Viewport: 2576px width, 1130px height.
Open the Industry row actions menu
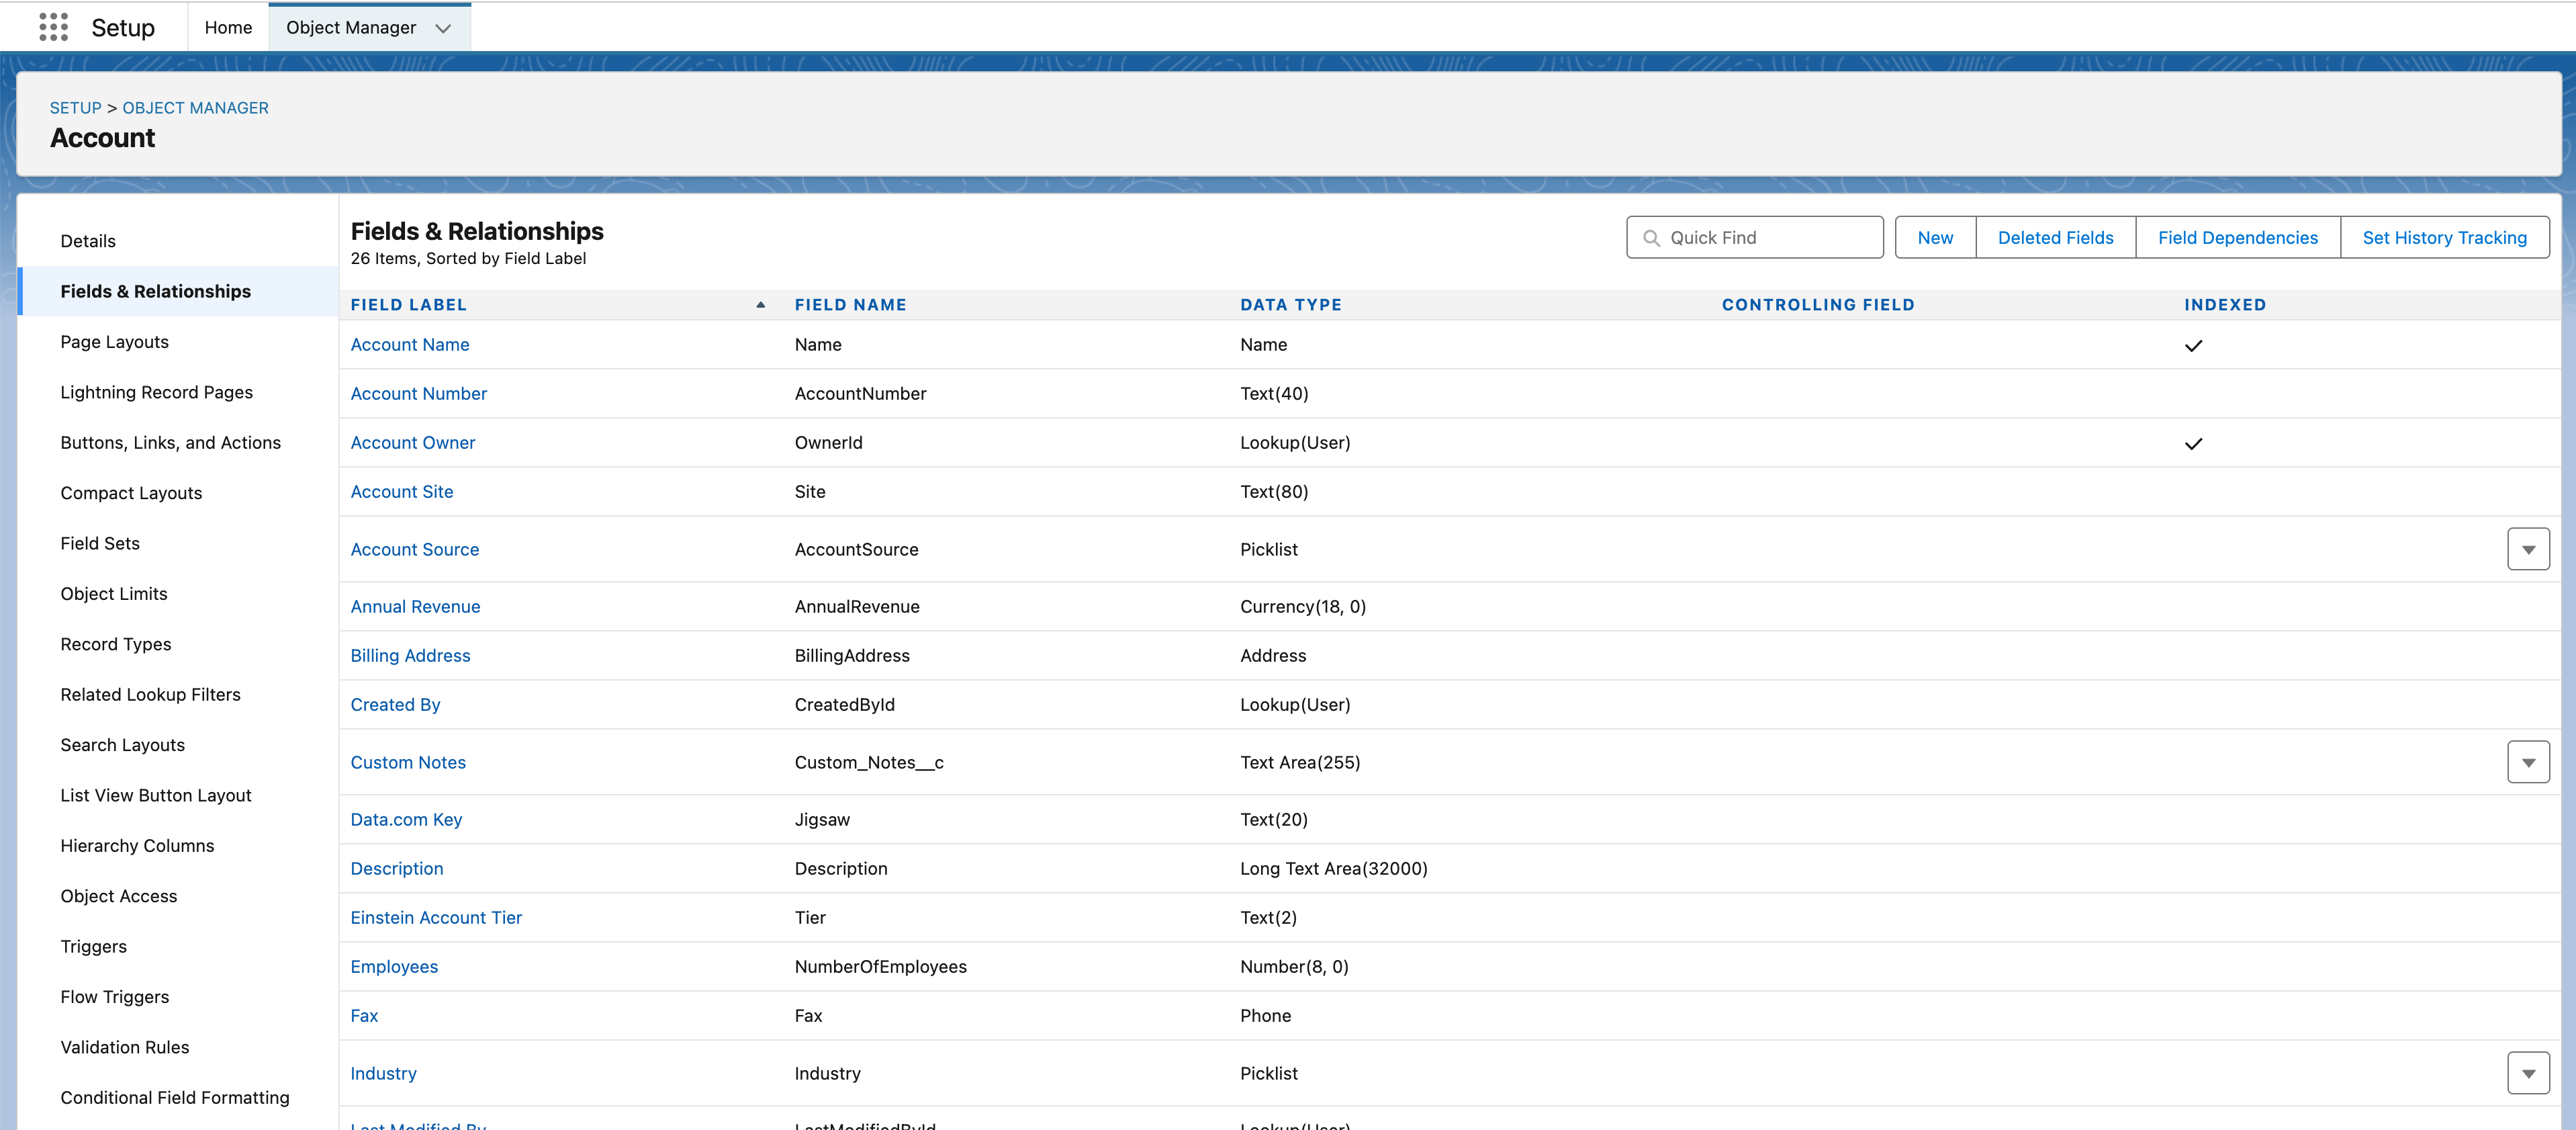coord(2528,1072)
